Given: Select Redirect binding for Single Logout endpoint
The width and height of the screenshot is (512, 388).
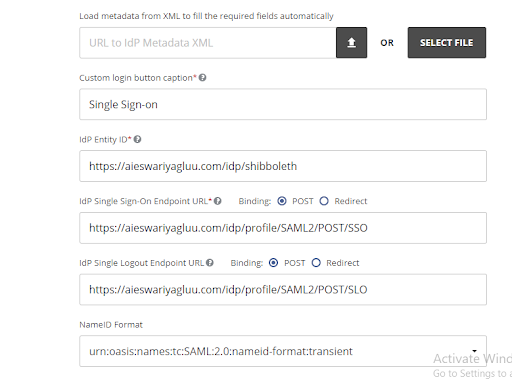Looking at the screenshot, I should [x=316, y=263].
